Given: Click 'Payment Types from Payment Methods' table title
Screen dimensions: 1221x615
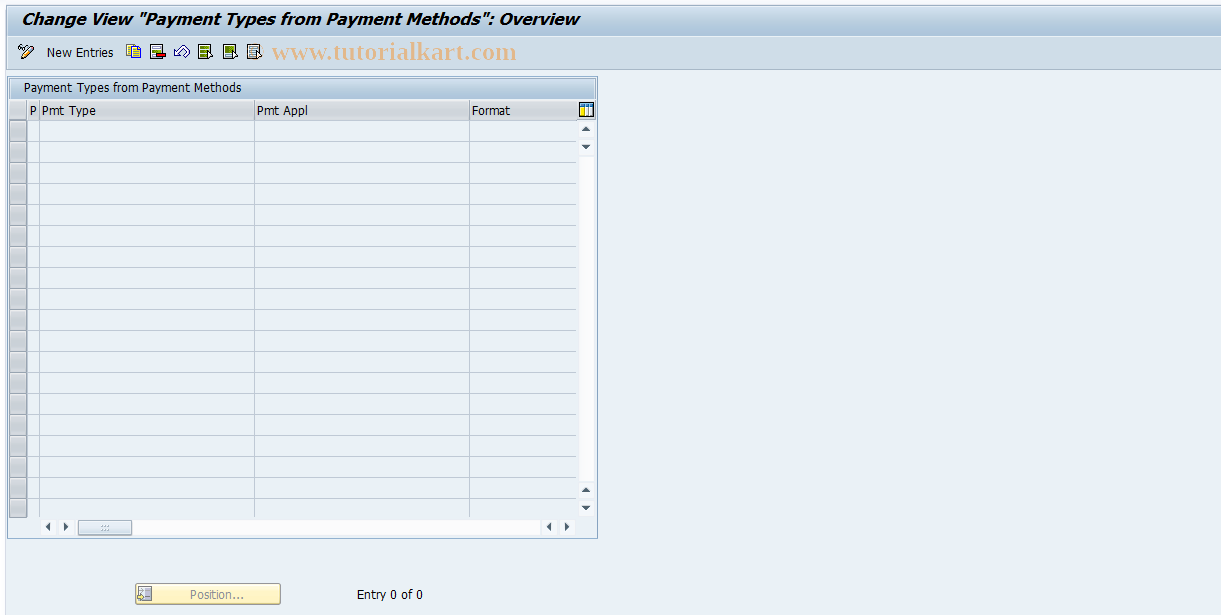Looking at the screenshot, I should pos(133,88).
